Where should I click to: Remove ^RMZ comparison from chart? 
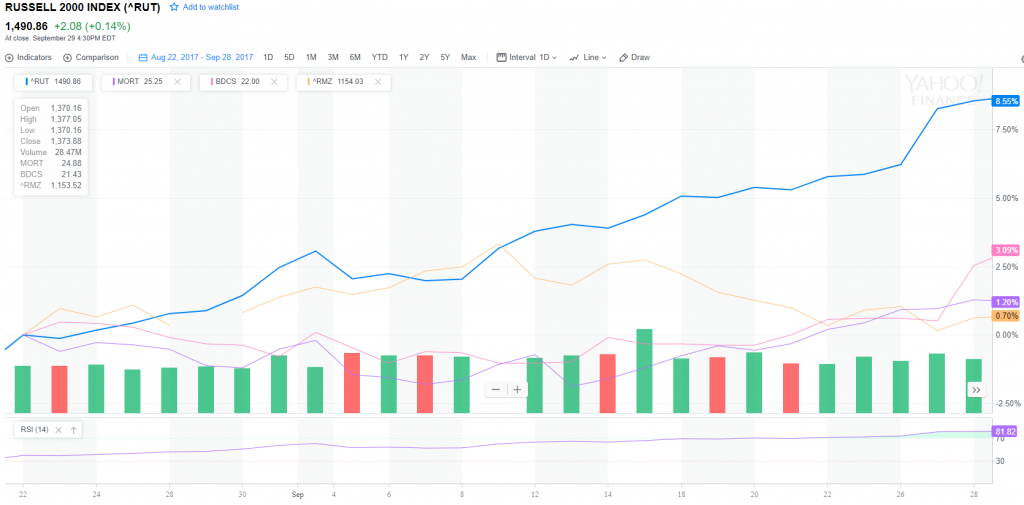pyautogui.click(x=377, y=81)
